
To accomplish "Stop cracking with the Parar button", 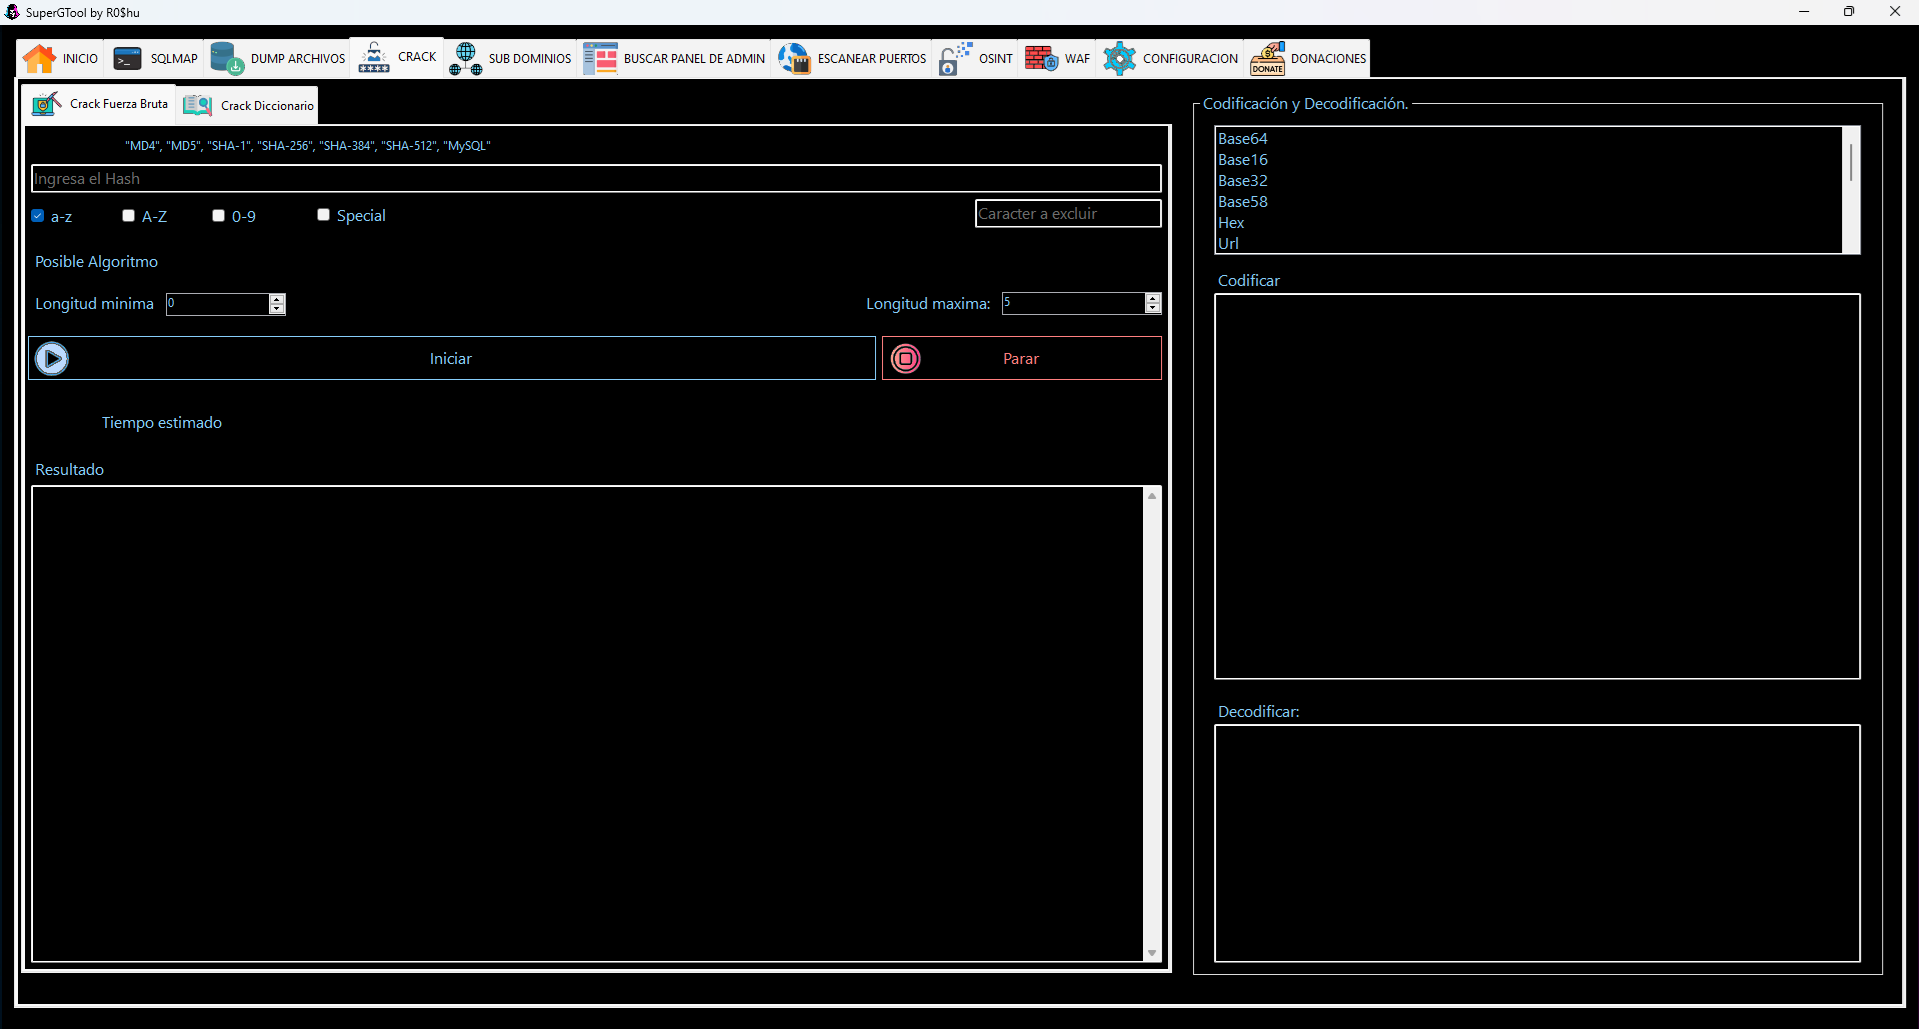I will coord(1022,358).
